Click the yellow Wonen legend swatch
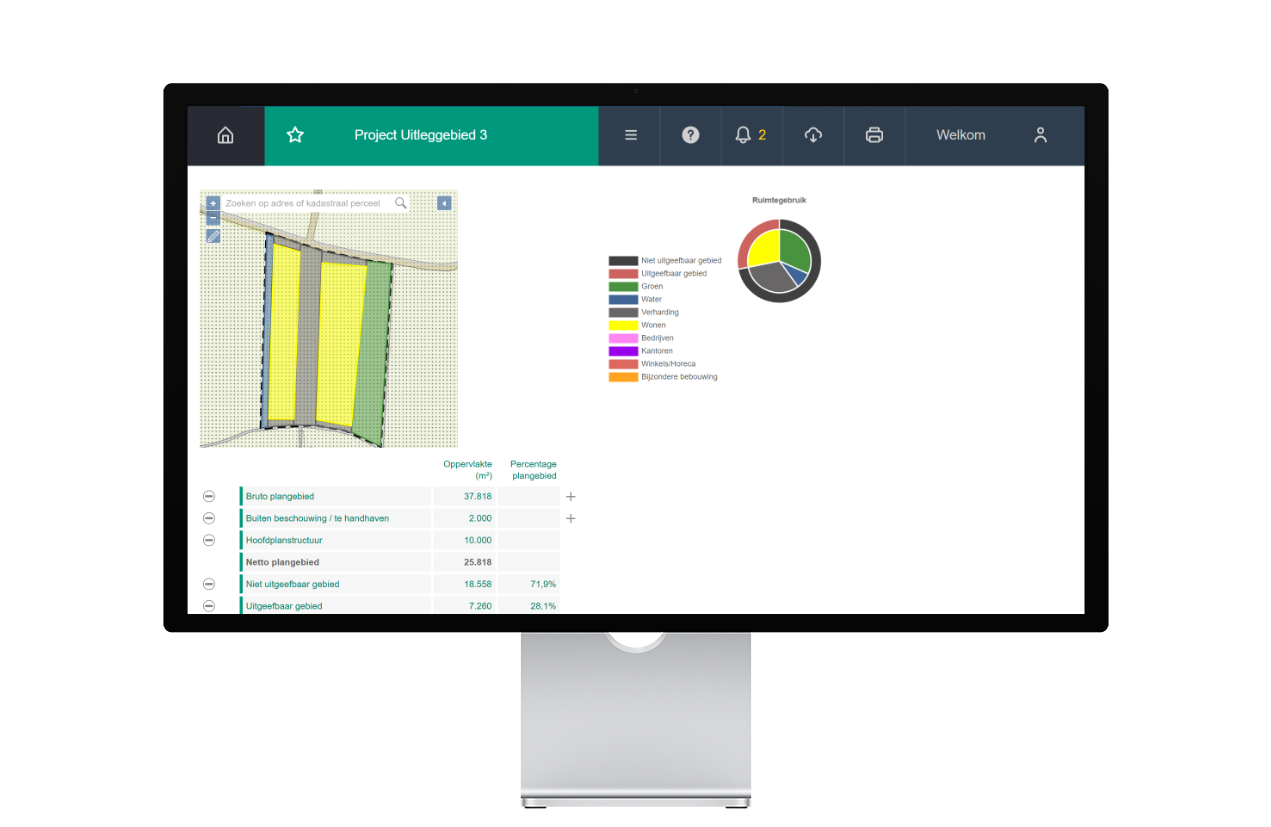This screenshot has height=827, width=1271. [x=623, y=325]
